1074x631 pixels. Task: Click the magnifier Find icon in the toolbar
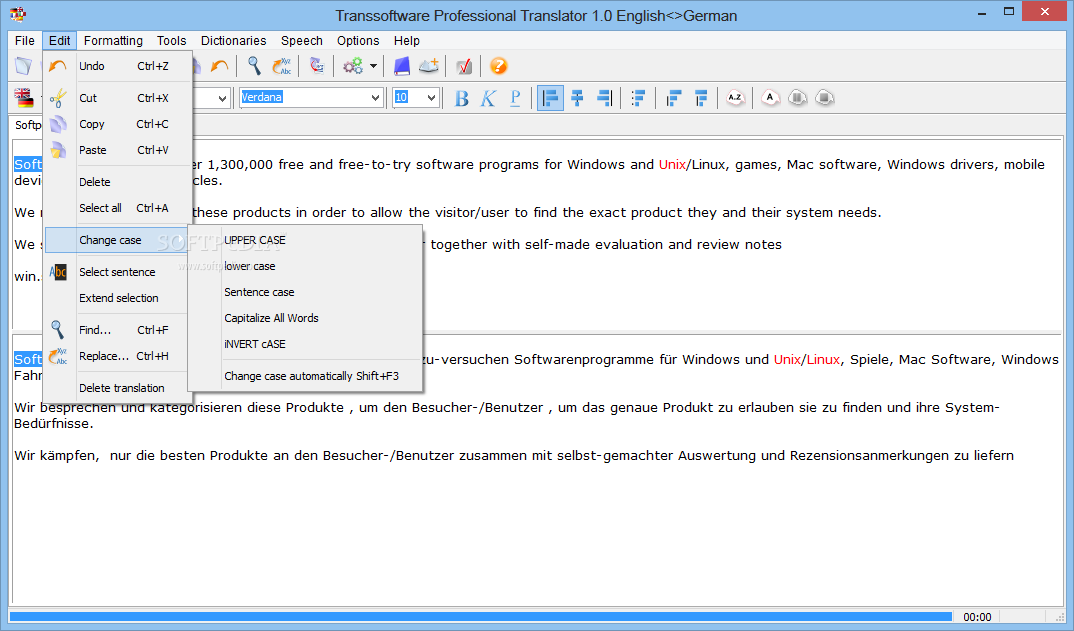(254, 66)
